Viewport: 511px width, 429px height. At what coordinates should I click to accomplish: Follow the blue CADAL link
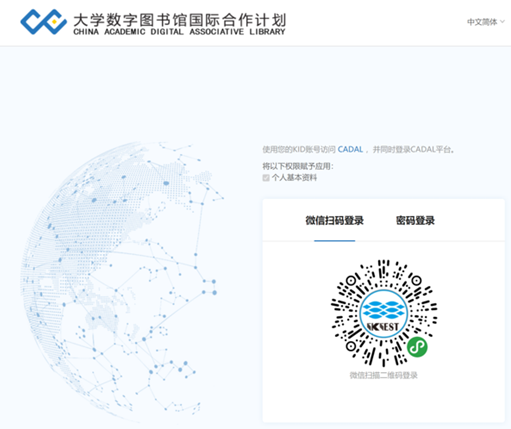[350, 149]
